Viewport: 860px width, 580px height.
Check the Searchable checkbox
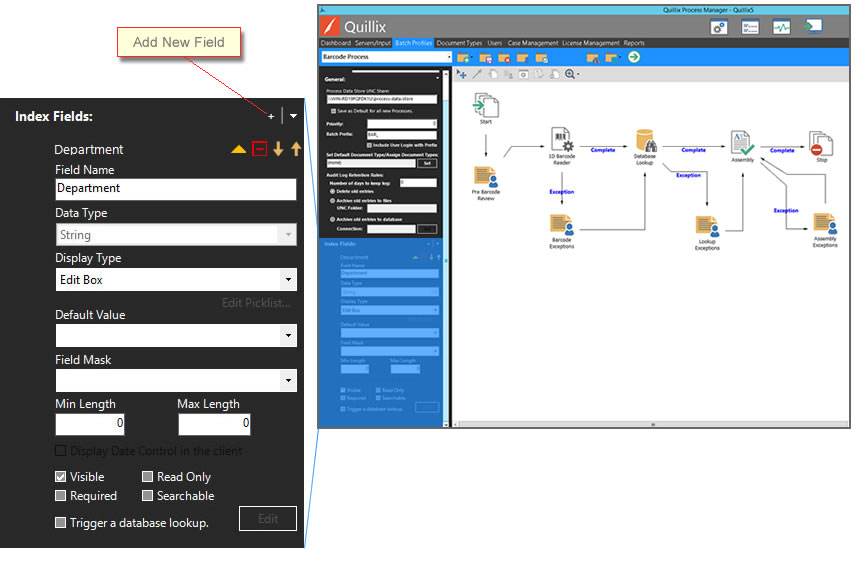(x=148, y=496)
